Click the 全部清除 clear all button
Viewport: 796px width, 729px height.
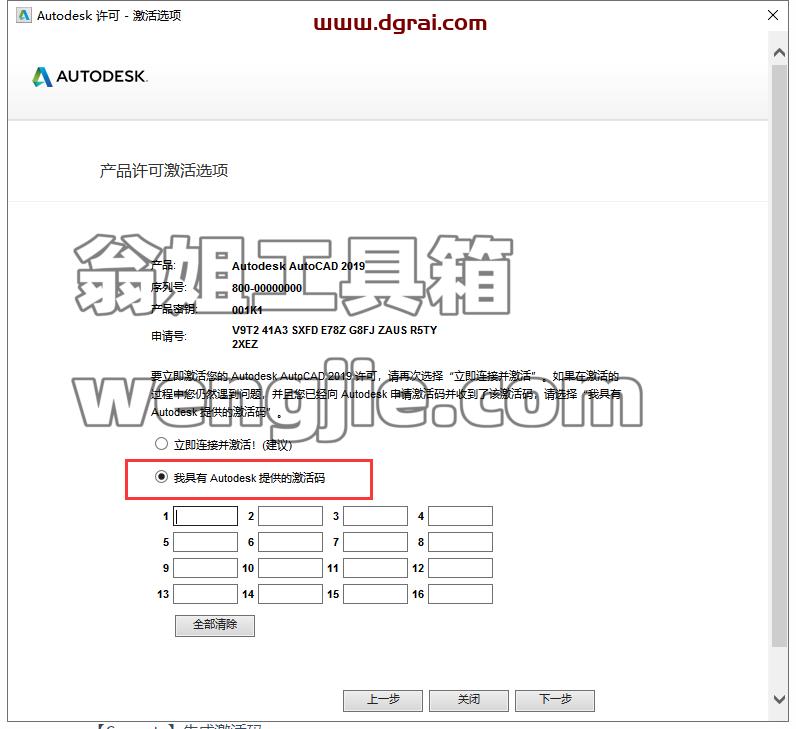[215, 625]
